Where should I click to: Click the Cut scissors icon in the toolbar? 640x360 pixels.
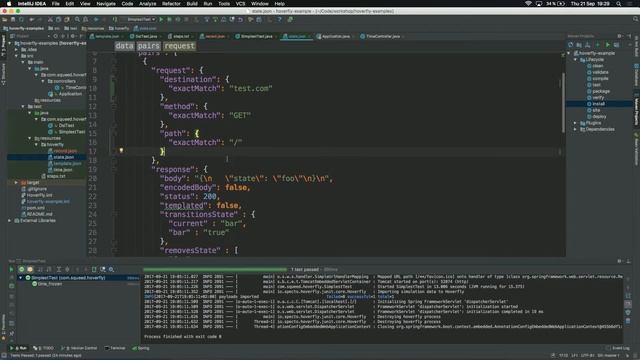pos(50,19)
